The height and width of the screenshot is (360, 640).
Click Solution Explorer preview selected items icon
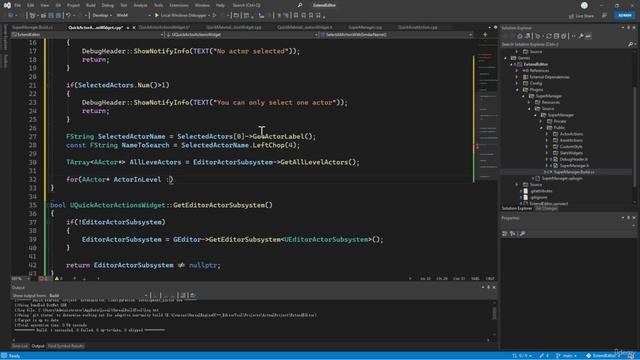588,36
